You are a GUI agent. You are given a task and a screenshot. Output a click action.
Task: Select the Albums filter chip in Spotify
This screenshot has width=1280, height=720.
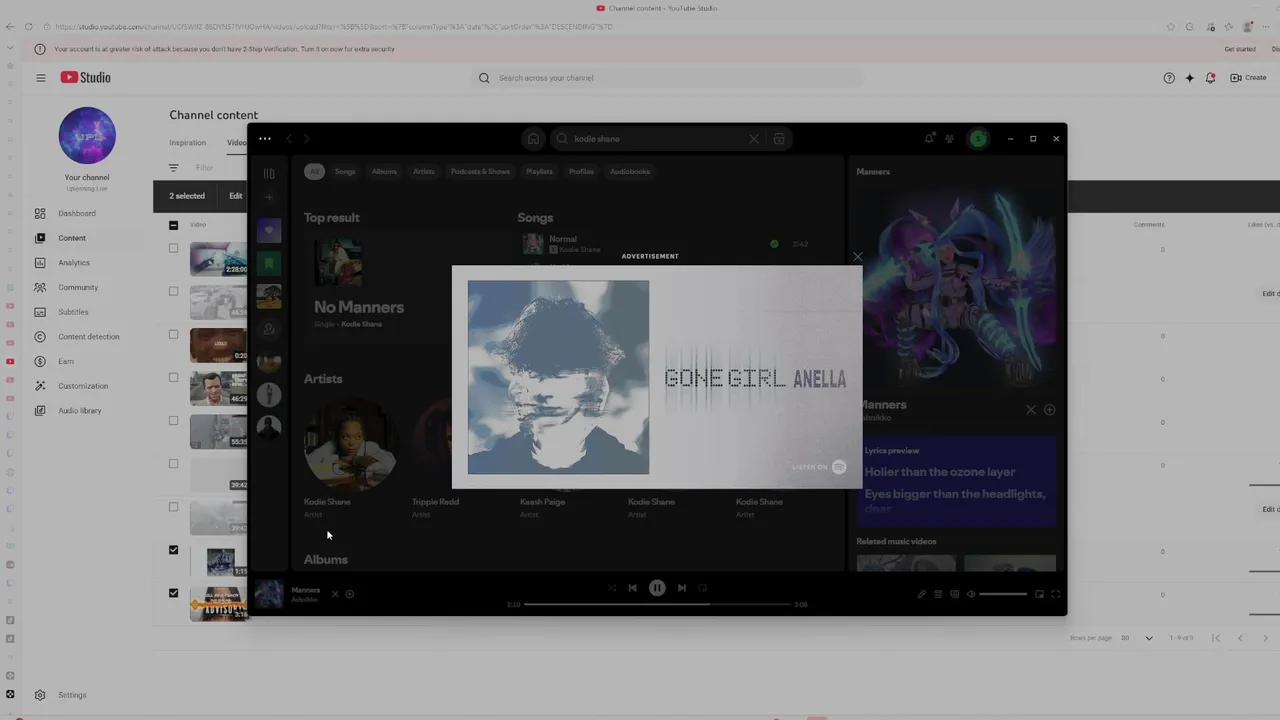384,172
